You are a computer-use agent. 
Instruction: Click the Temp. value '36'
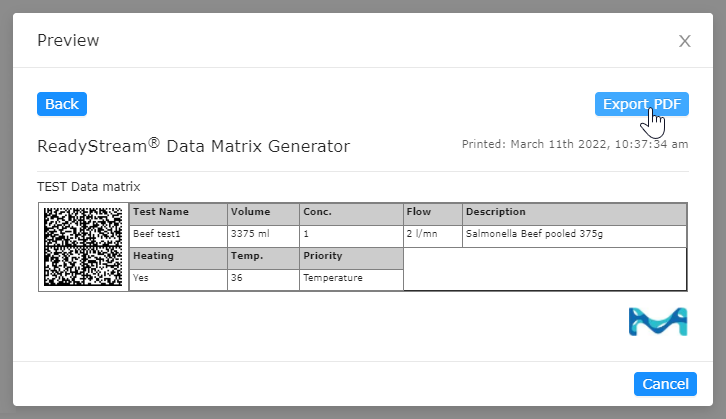coord(263,280)
